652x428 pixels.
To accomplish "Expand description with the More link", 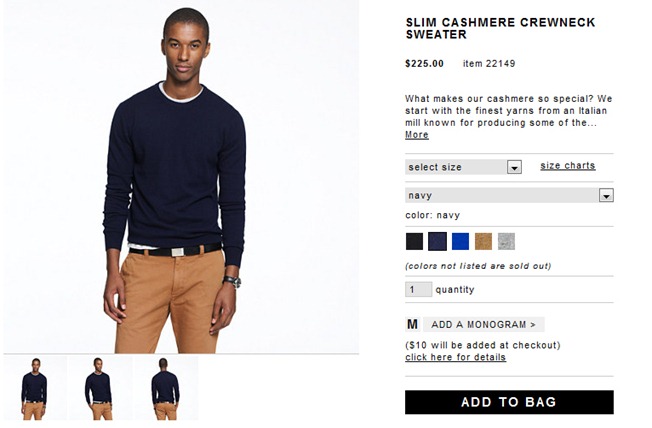I will [x=417, y=135].
